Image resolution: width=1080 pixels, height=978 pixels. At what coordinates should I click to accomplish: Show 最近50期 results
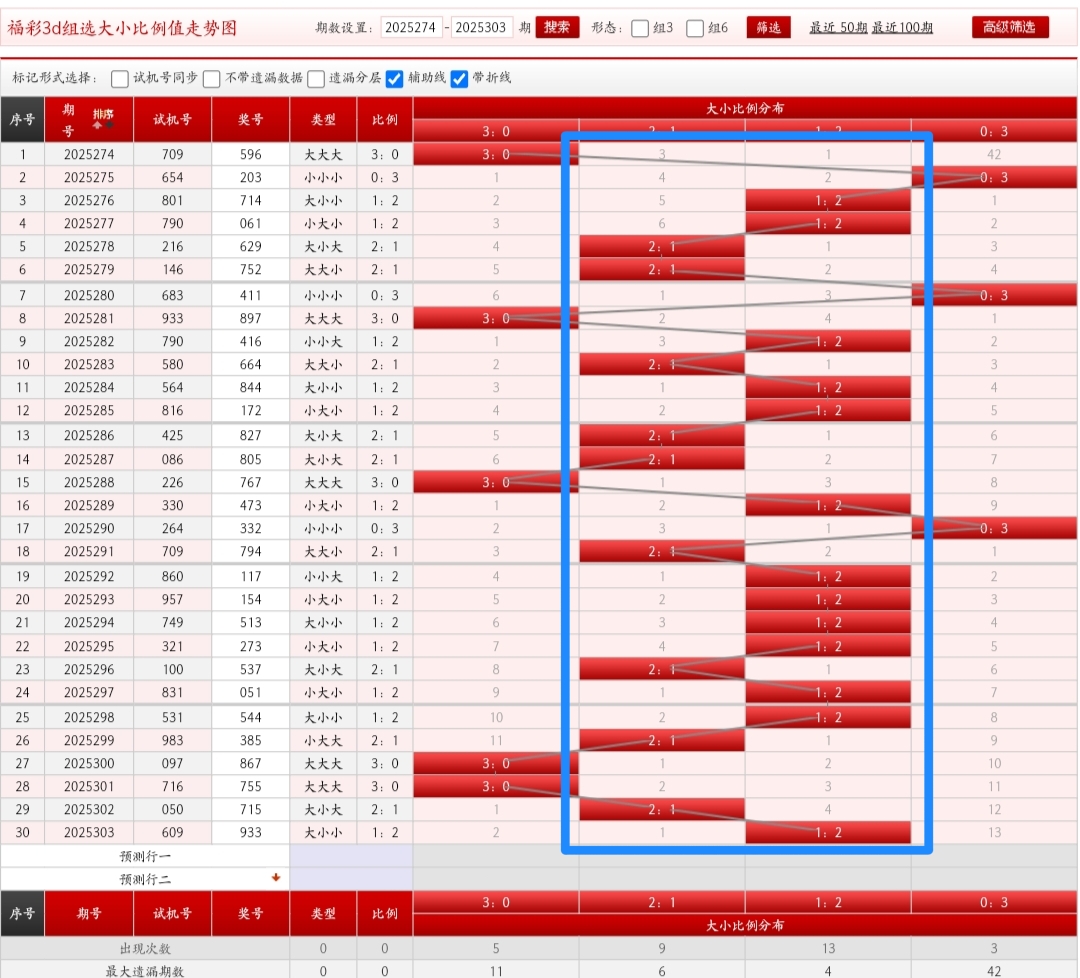tap(838, 28)
